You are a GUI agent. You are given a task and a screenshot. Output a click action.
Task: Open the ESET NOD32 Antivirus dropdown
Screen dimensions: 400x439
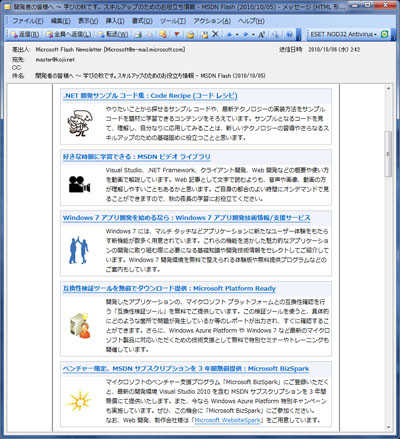point(343,34)
